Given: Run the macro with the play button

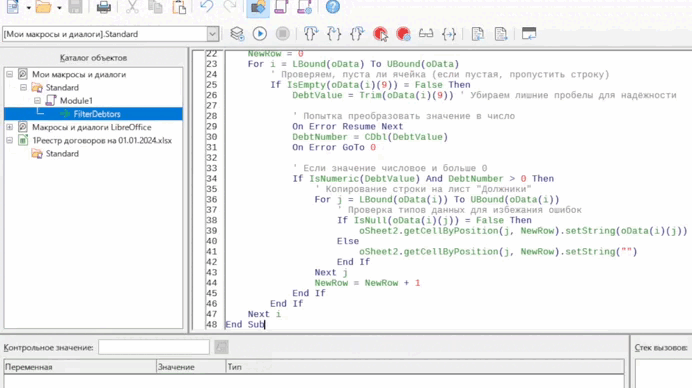Looking at the screenshot, I should (x=260, y=34).
